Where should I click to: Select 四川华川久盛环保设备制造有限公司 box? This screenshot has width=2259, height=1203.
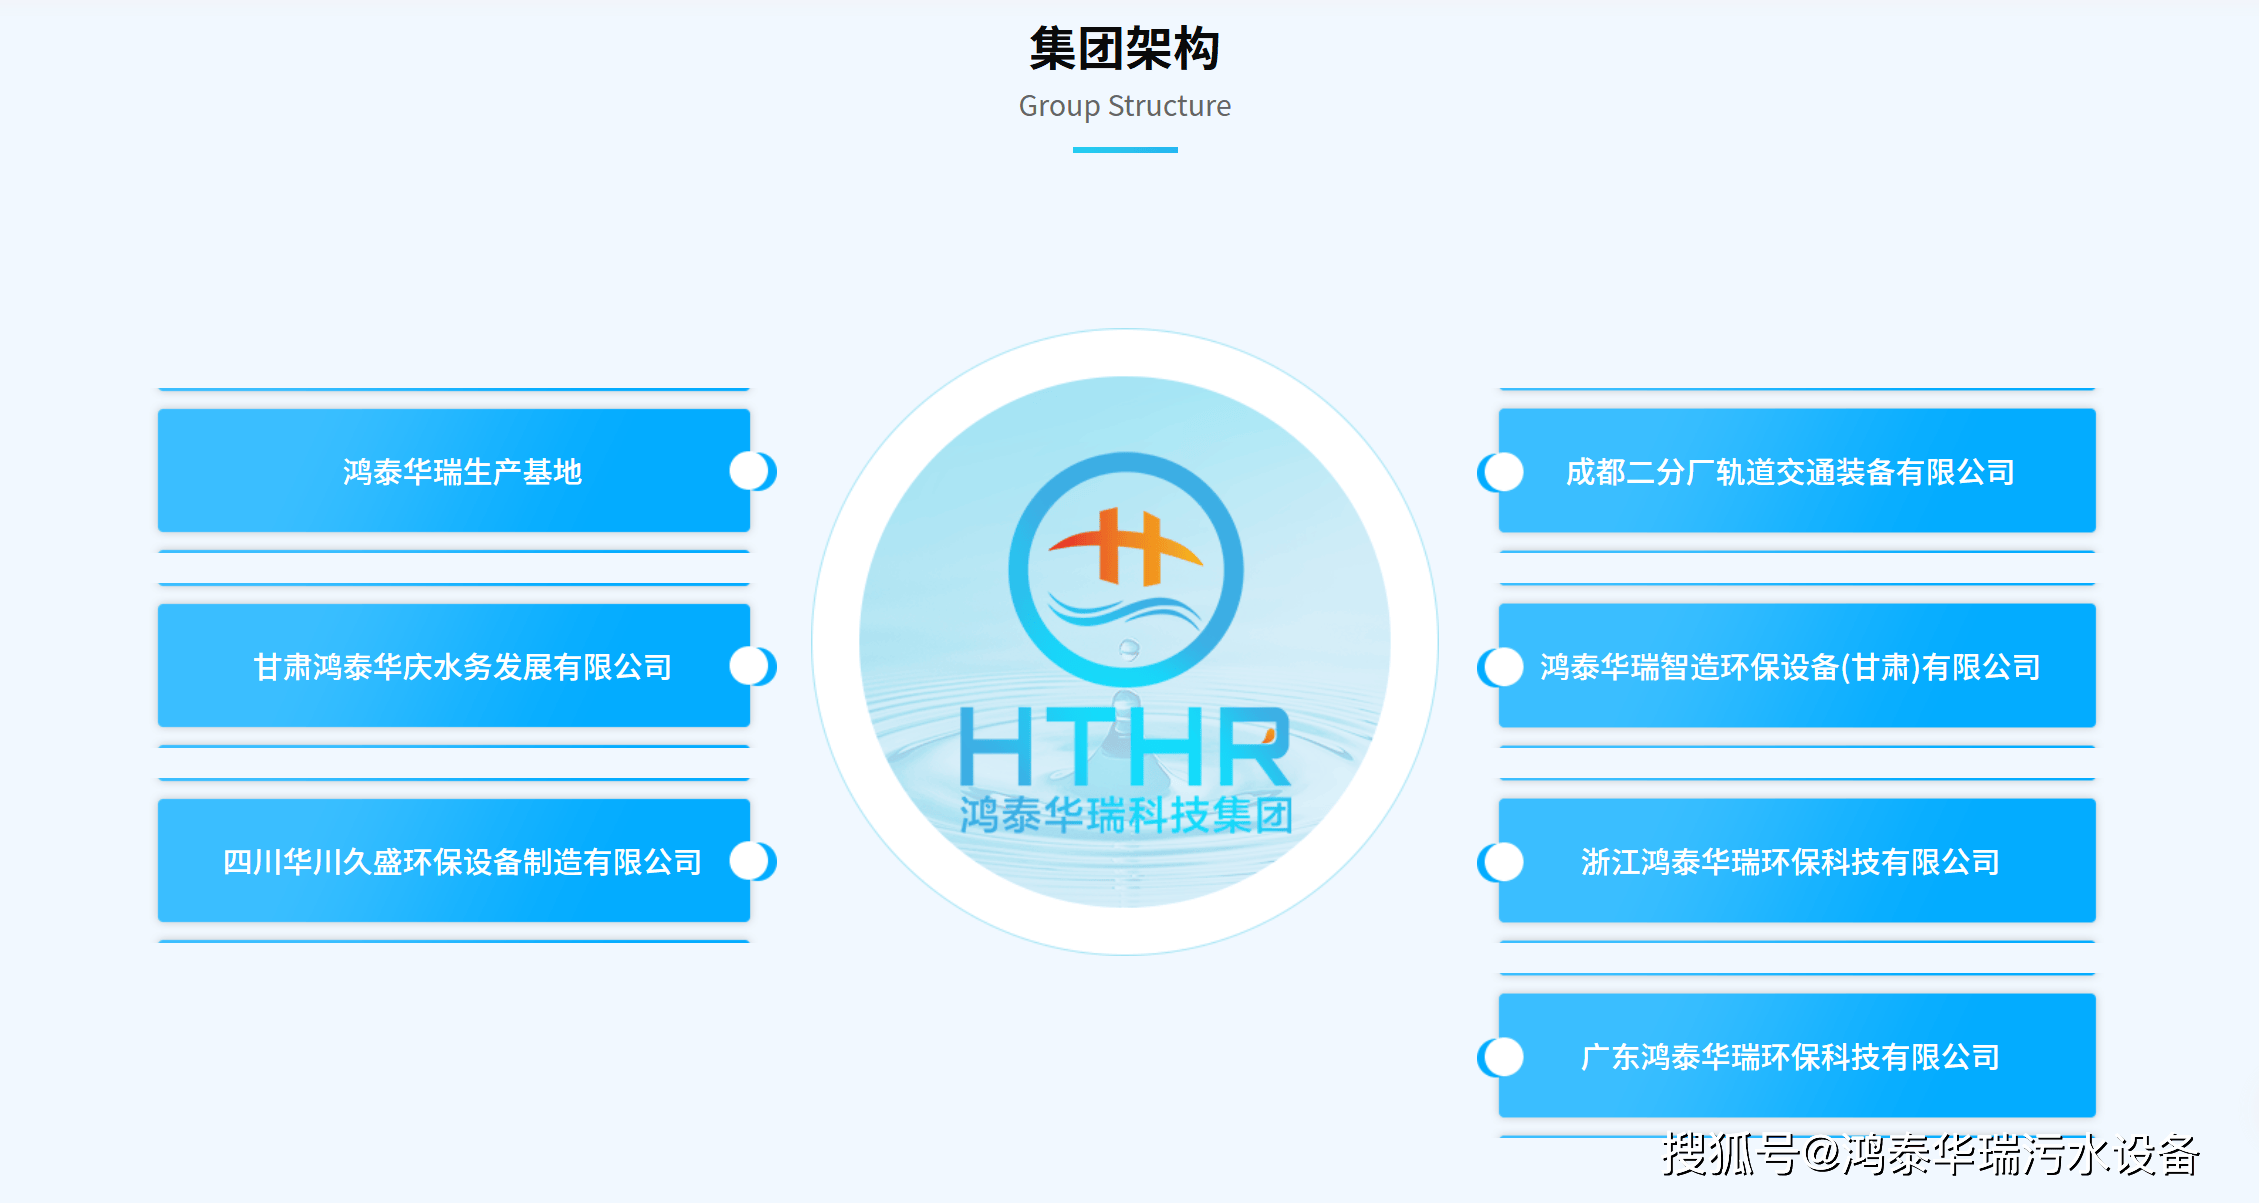454,861
